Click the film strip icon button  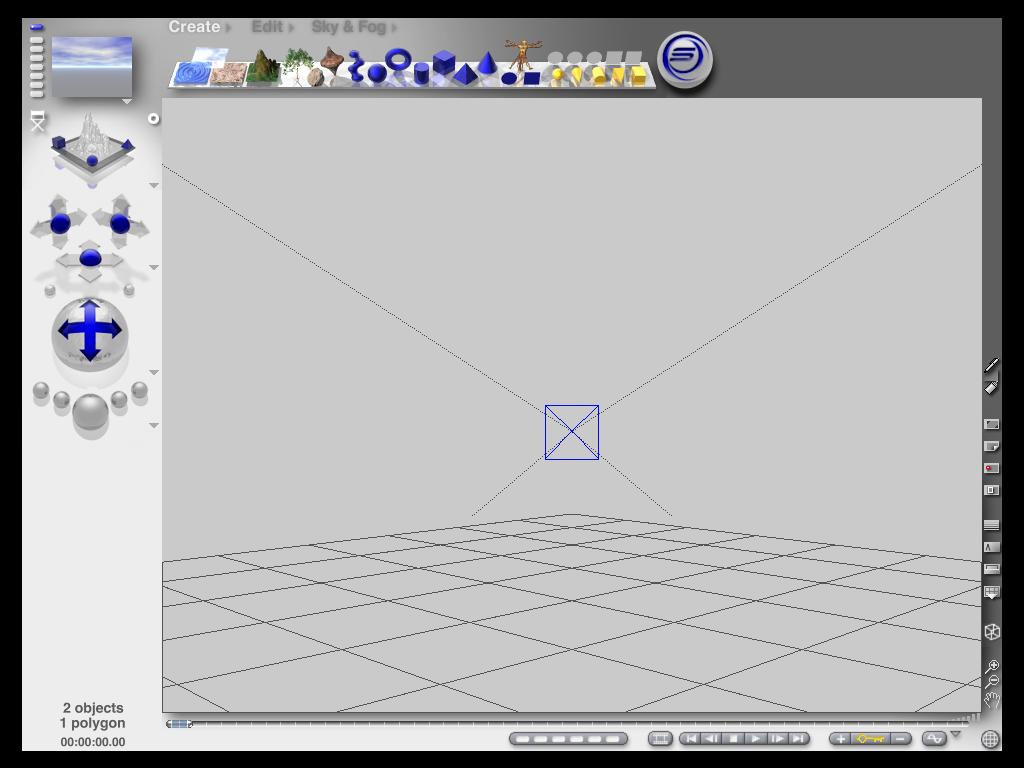[660, 739]
